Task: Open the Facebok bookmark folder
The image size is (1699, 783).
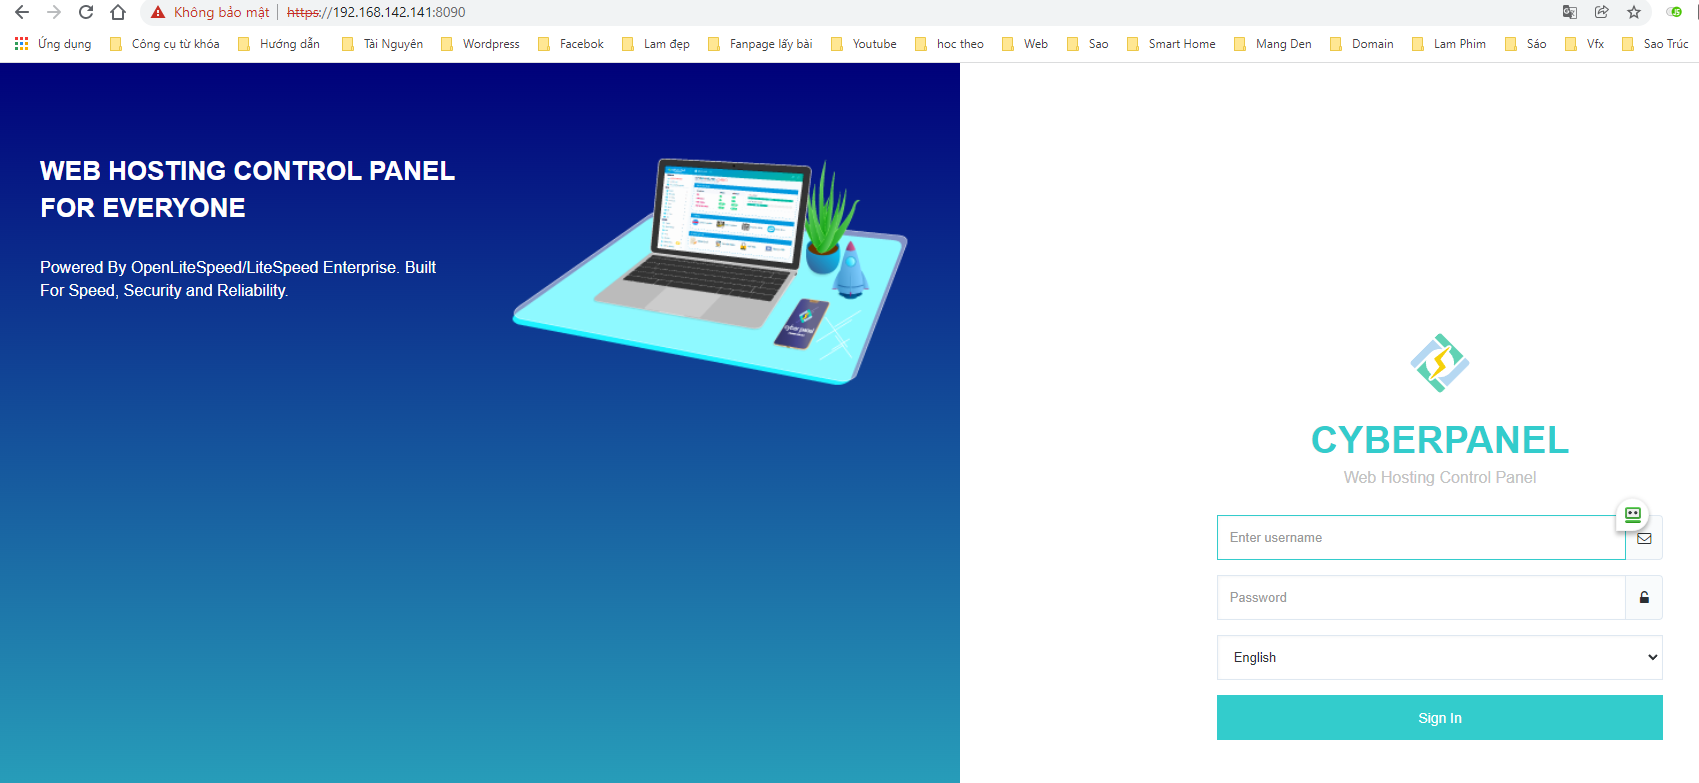Action: point(571,44)
